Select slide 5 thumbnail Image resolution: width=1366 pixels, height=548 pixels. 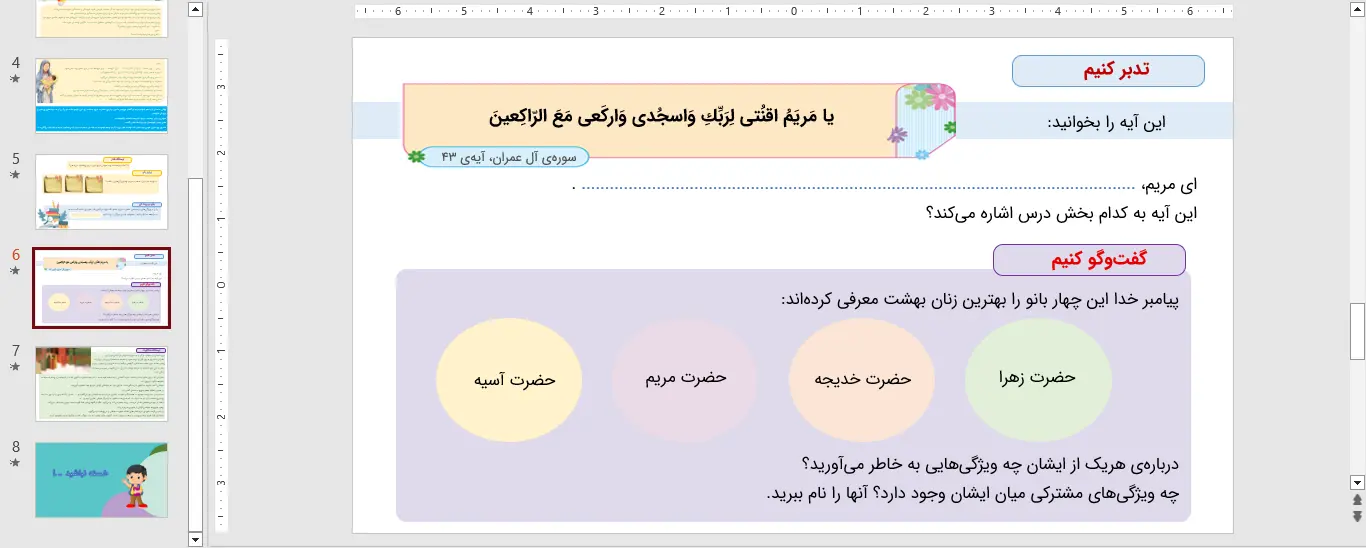click(x=101, y=192)
